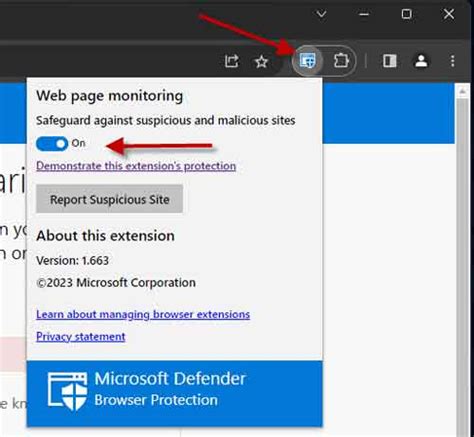Bookmark this page with the star icon
474x437 pixels.
[x=261, y=62]
